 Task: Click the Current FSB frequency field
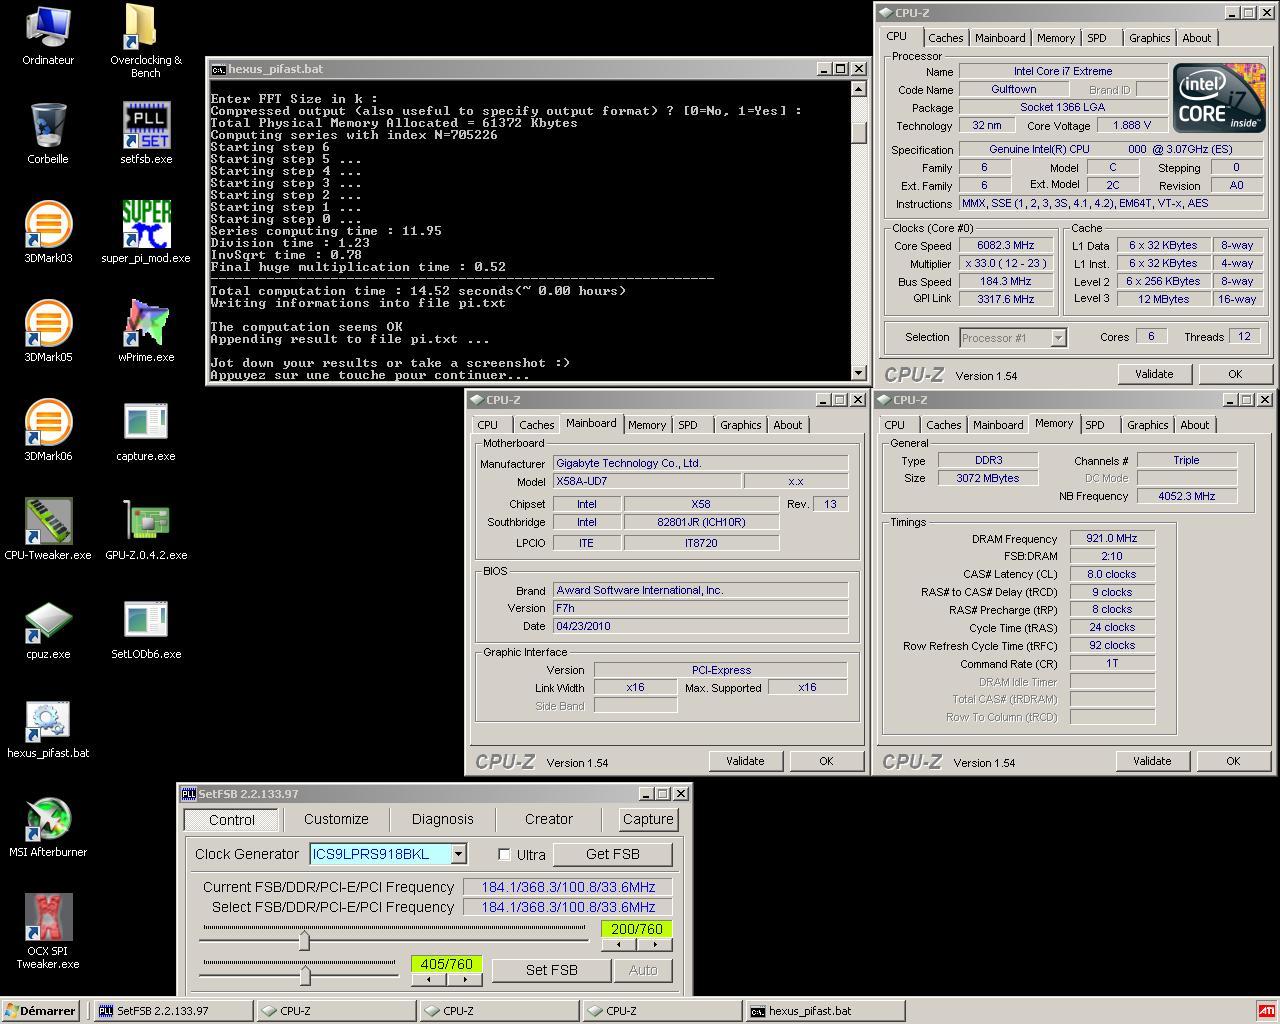click(567, 887)
